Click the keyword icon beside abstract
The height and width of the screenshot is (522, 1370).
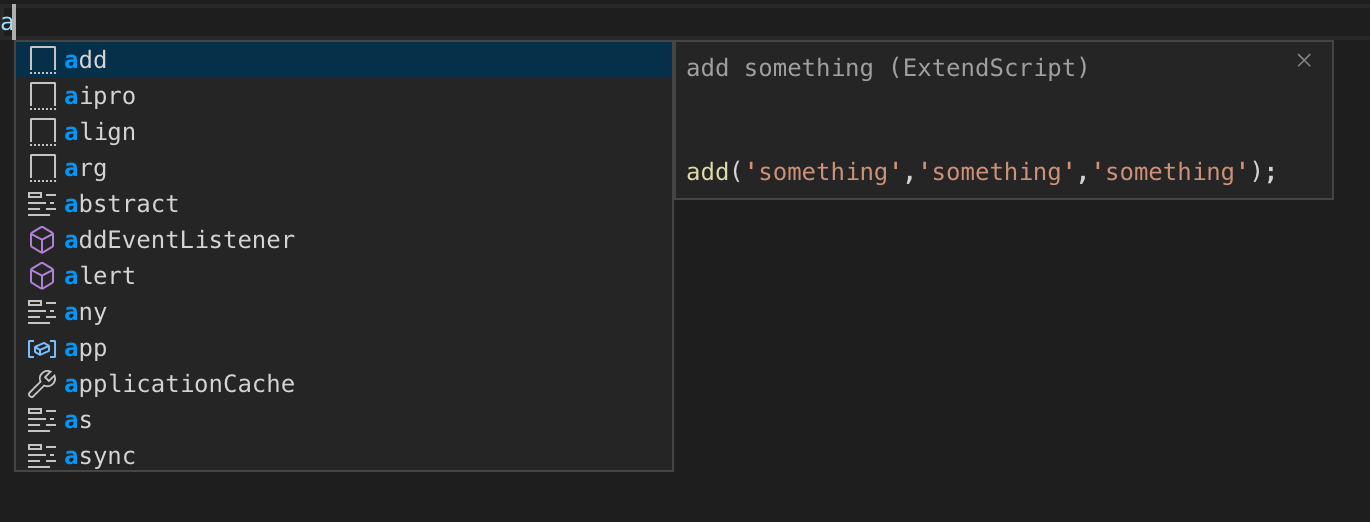point(42,204)
